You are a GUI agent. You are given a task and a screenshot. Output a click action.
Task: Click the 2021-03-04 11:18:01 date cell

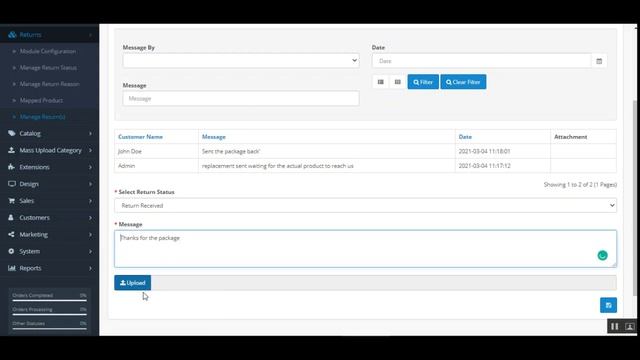pyautogui.click(x=502, y=151)
